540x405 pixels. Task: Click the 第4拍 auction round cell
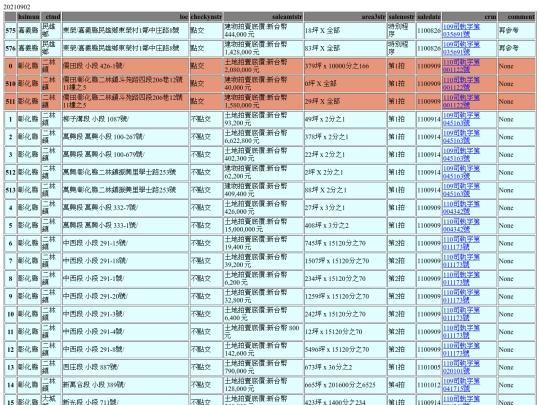coord(401,385)
